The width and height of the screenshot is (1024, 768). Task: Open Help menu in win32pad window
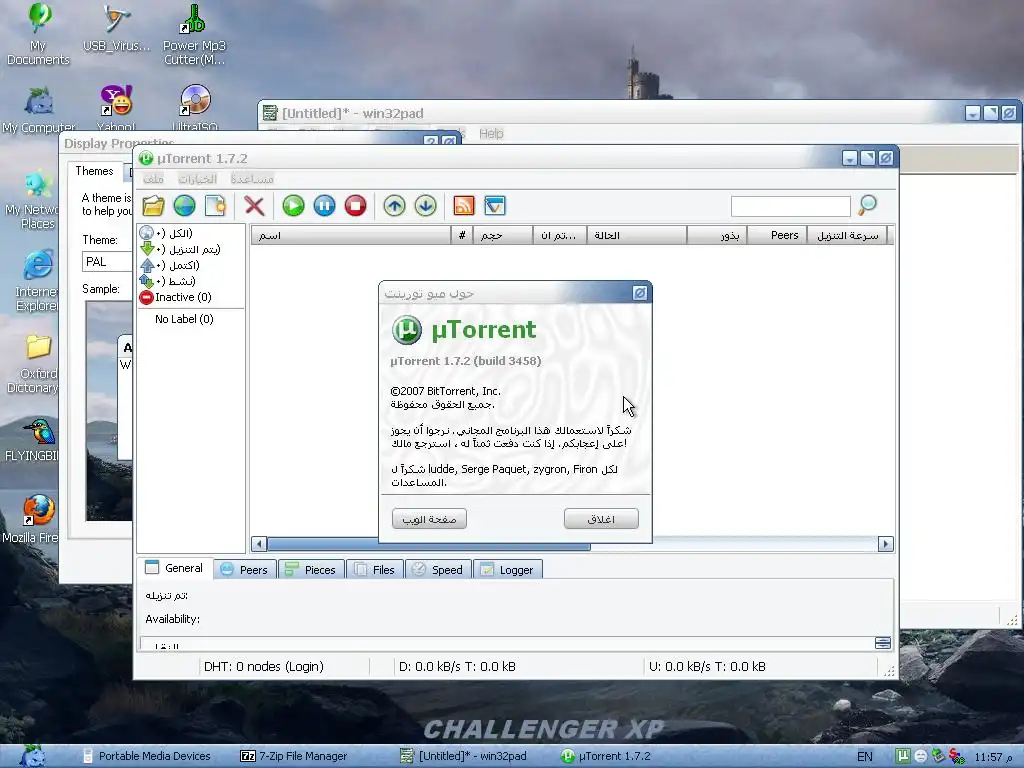point(491,133)
